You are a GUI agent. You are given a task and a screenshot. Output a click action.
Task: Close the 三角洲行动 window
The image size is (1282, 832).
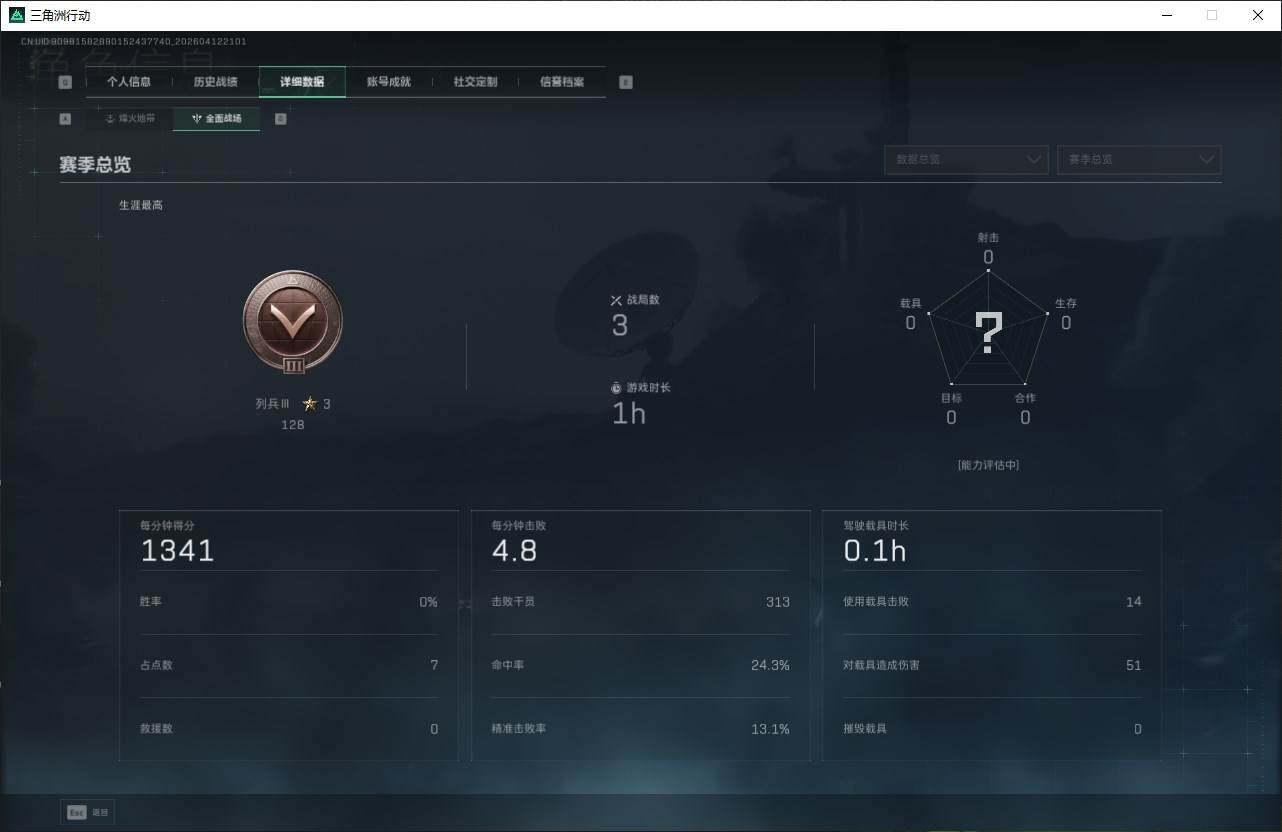click(1258, 15)
